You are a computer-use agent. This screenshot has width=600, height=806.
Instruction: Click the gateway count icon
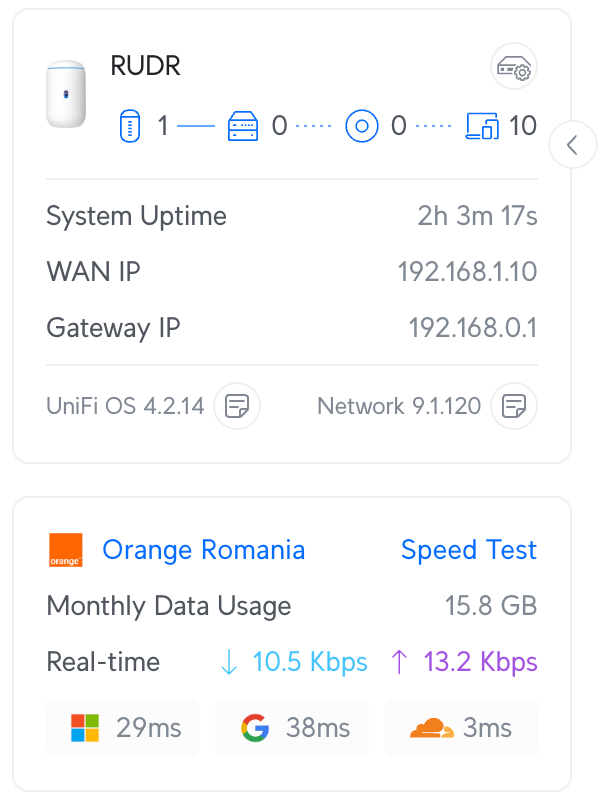(127, 126)
